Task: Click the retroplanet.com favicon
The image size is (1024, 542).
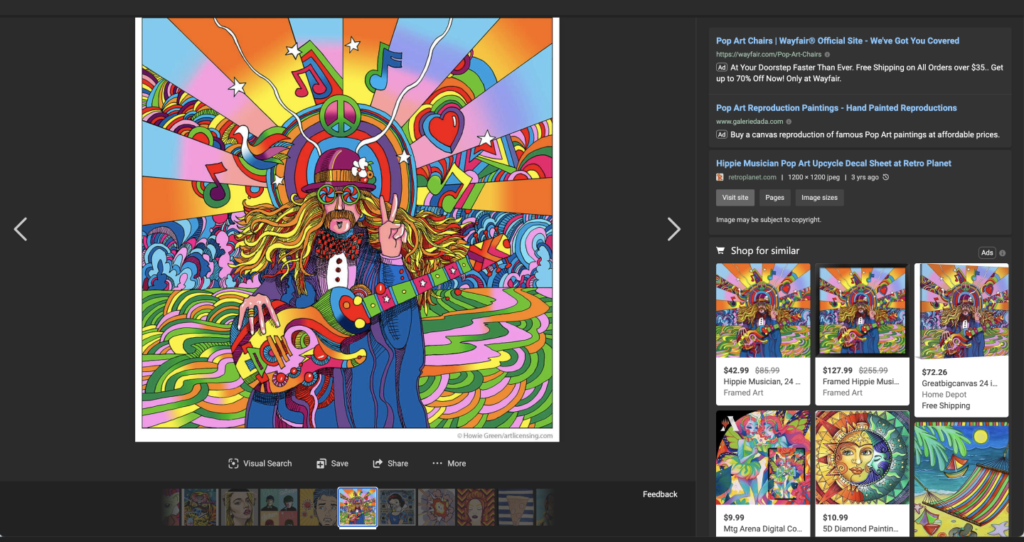Action: point(720,177)
